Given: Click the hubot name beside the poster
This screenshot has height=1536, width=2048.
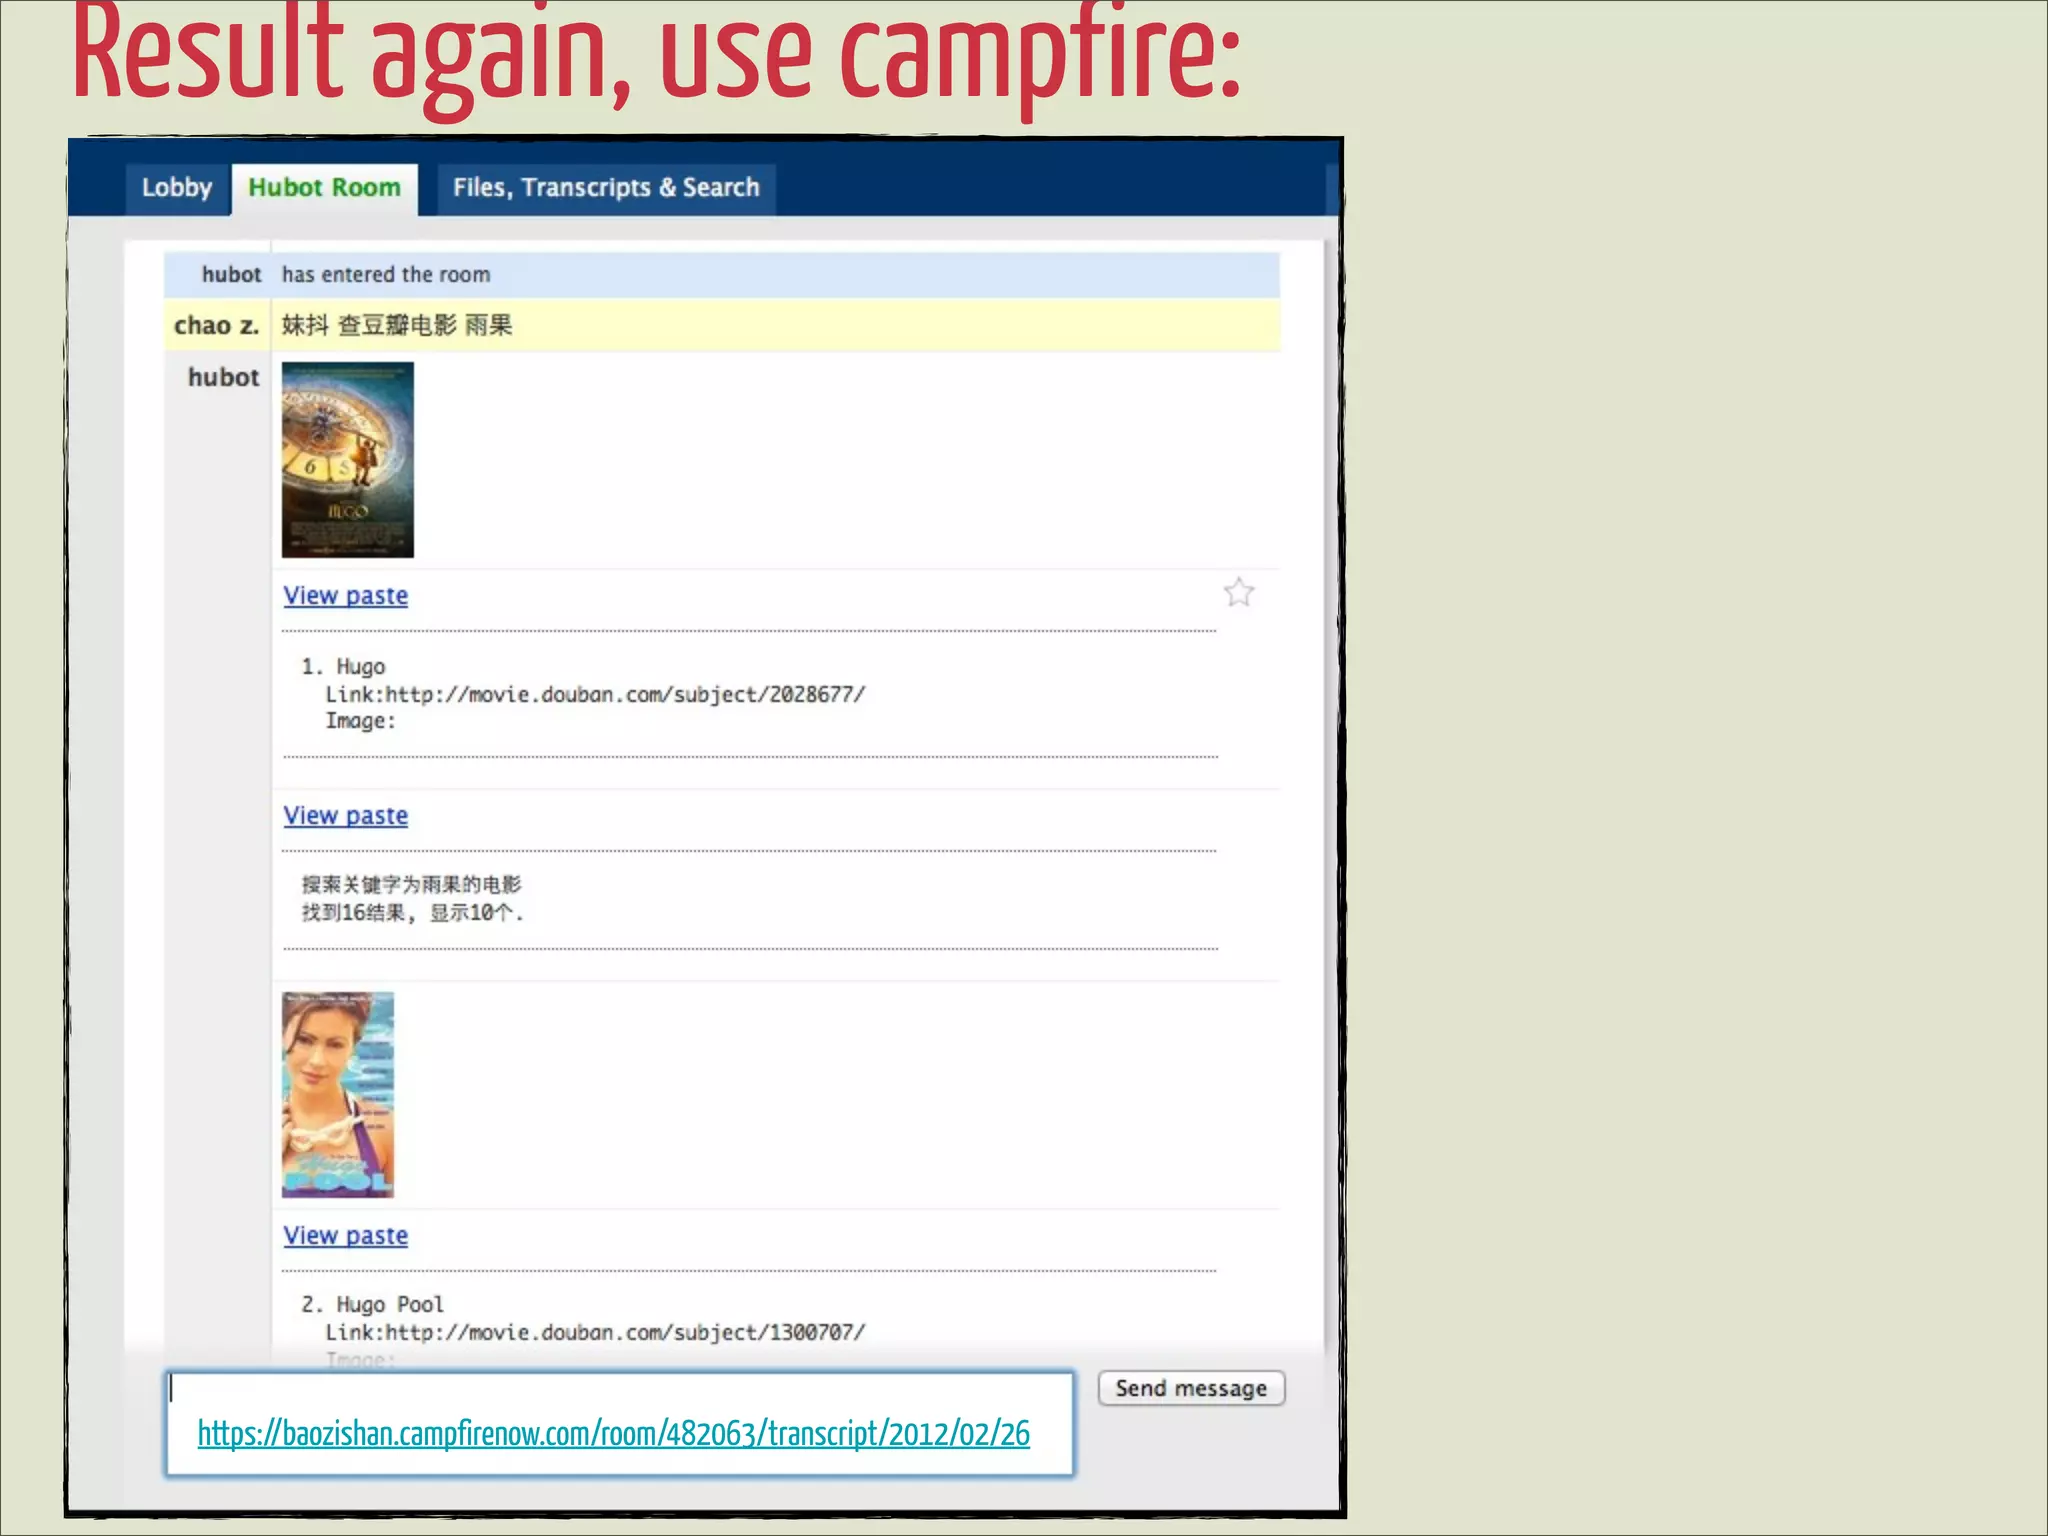Looking at the screenshot, I should (223, 378).
